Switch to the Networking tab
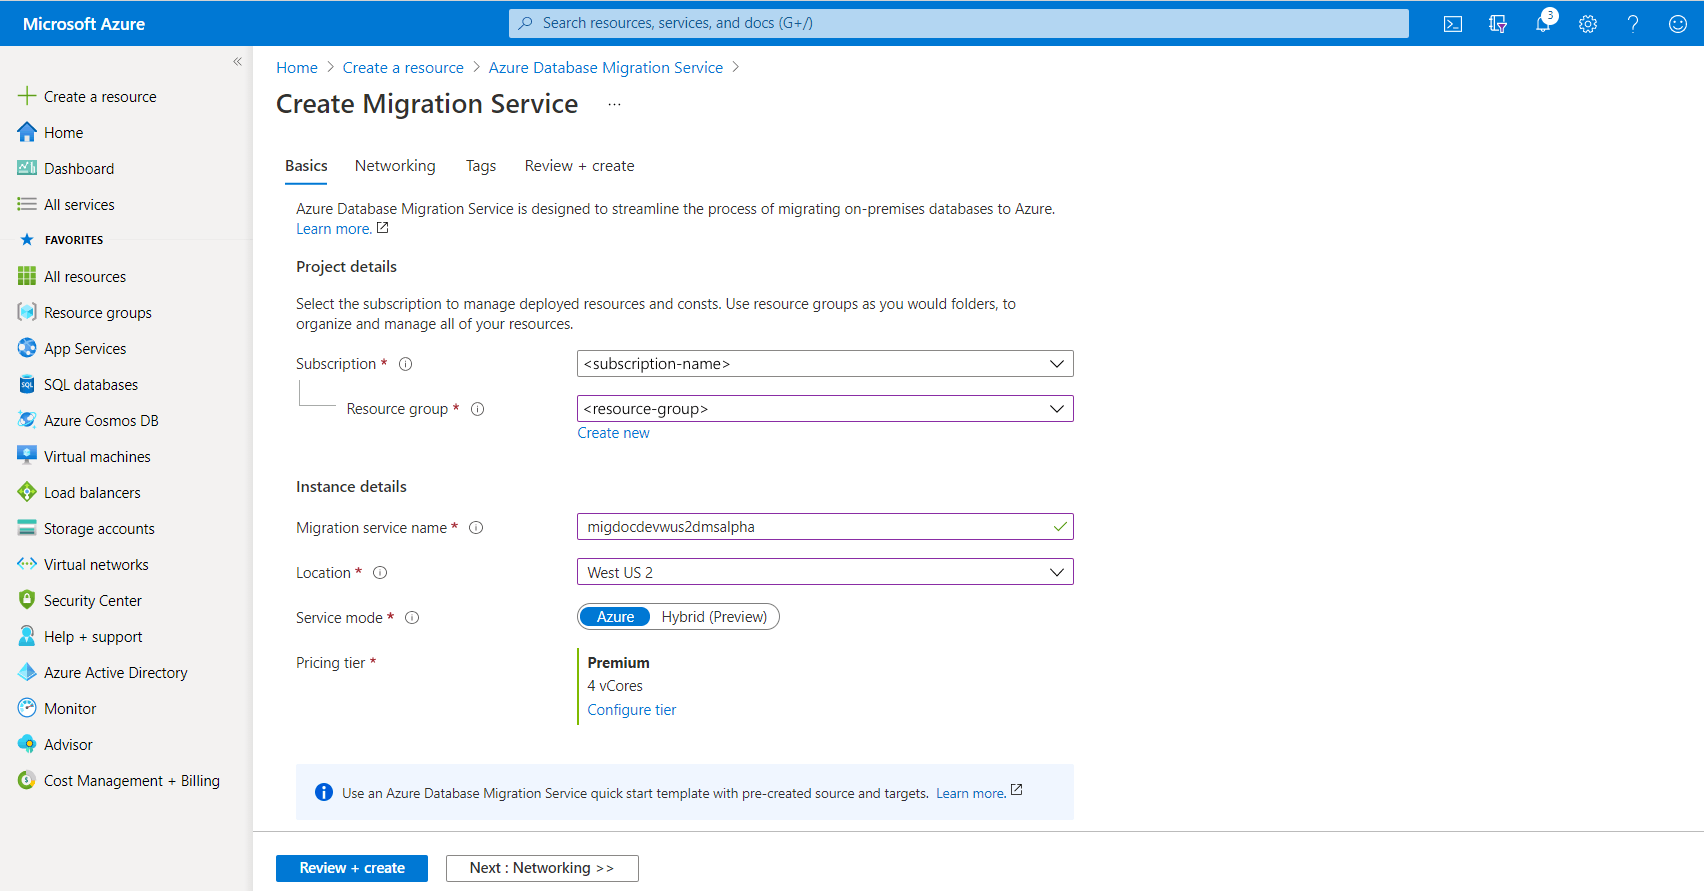This screenshot has width=1704, height=891. pyautogui.click(x=395, y=166)
